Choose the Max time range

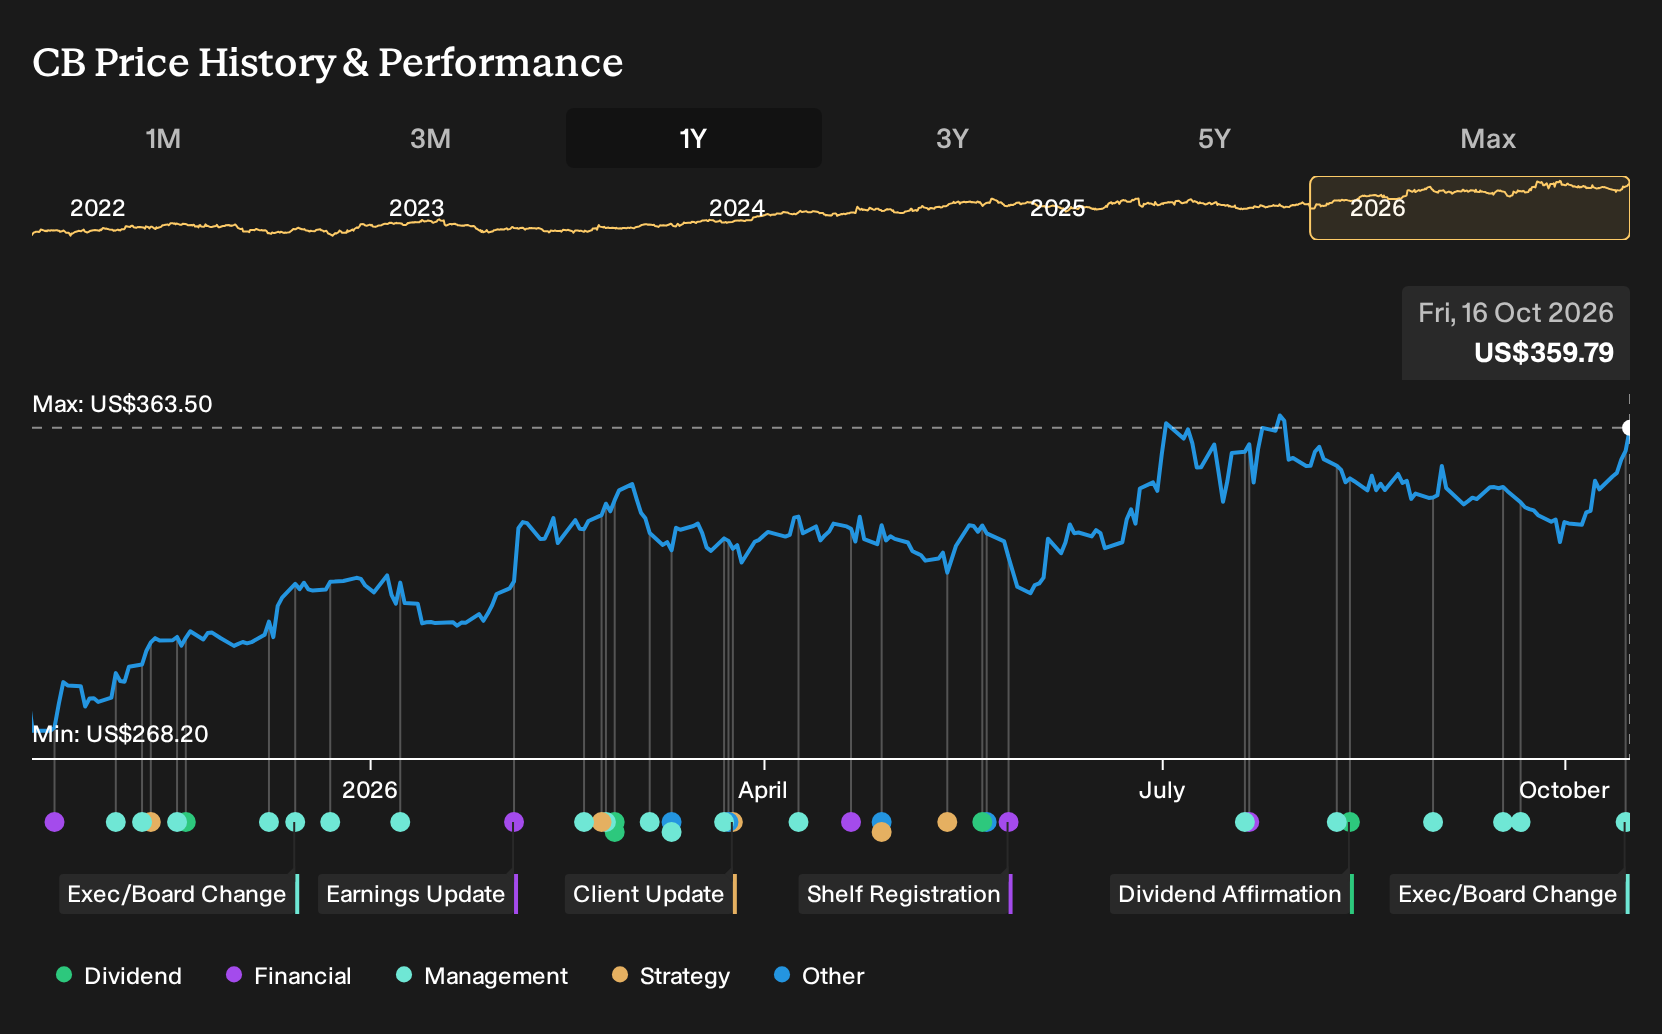coord(1488,138)
